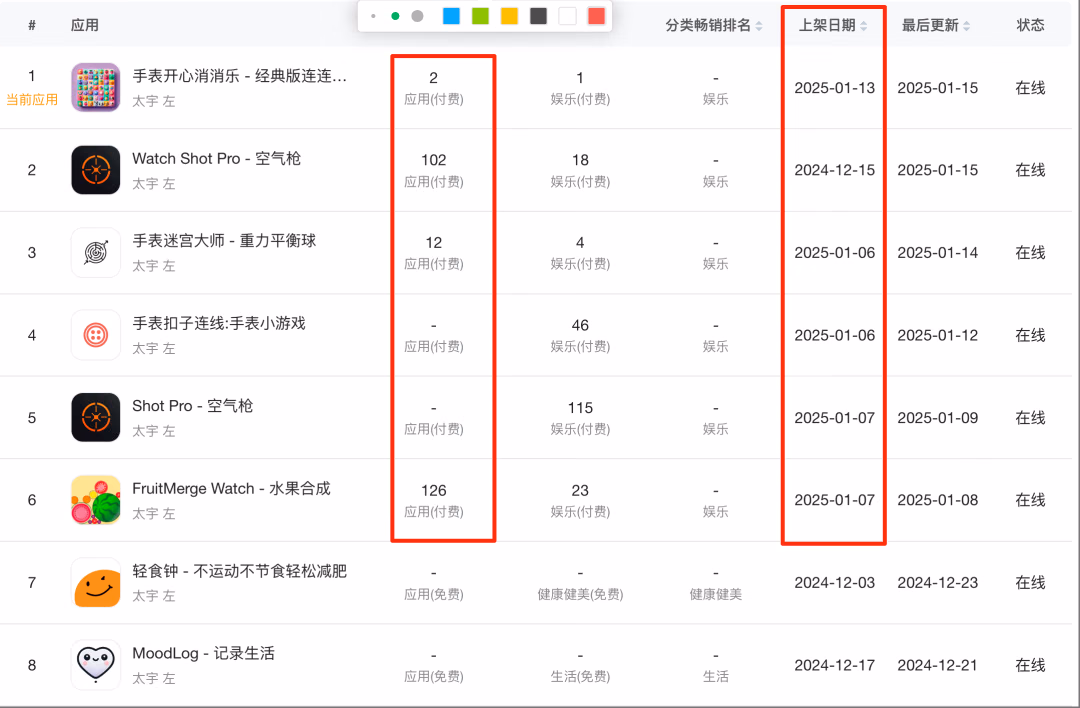Click the Watch Shot Pro crosshair icon

tap(96, 170)
